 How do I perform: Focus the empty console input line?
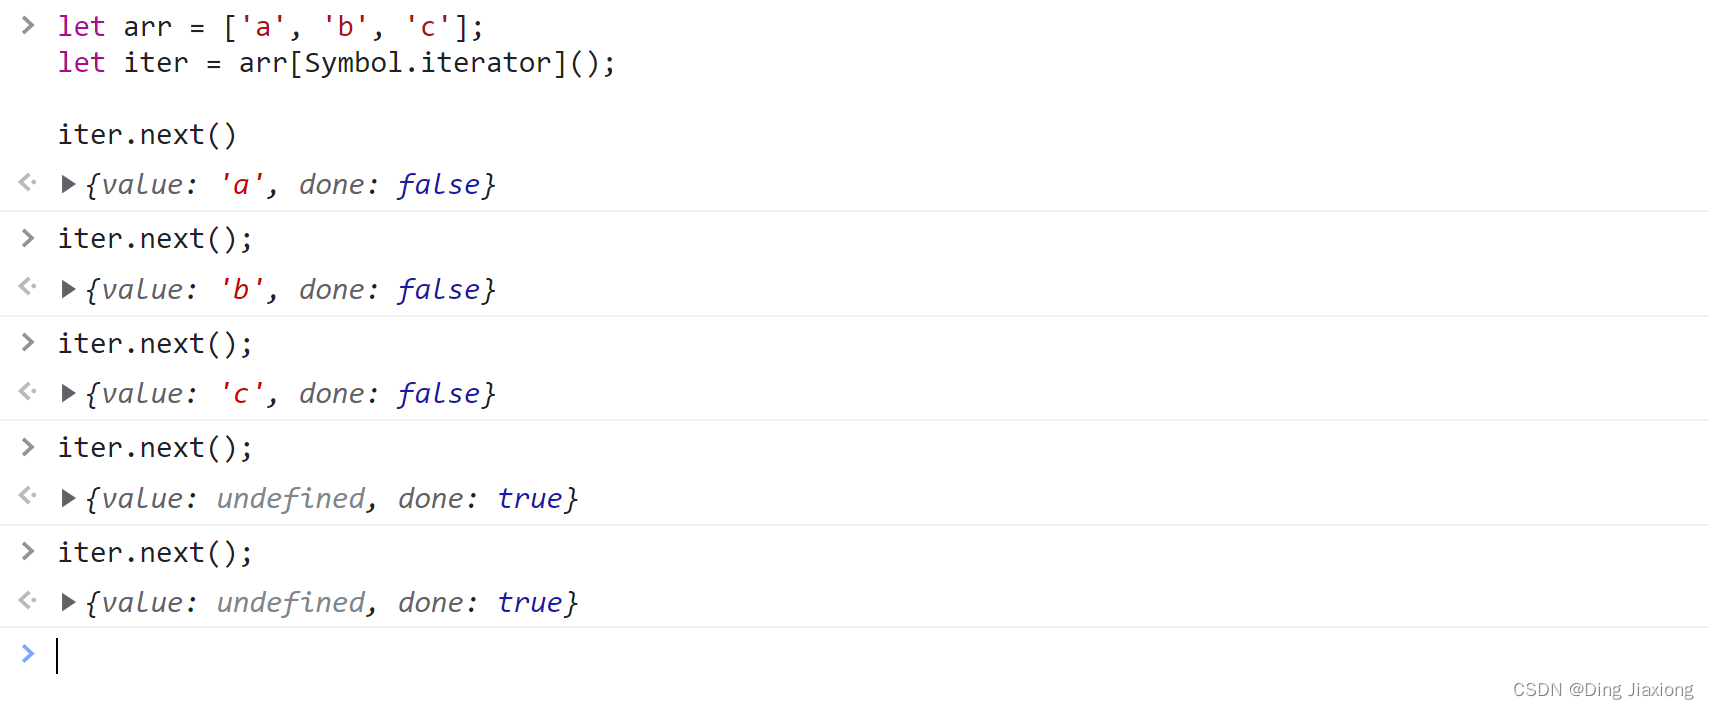click(x=400, y=656)
